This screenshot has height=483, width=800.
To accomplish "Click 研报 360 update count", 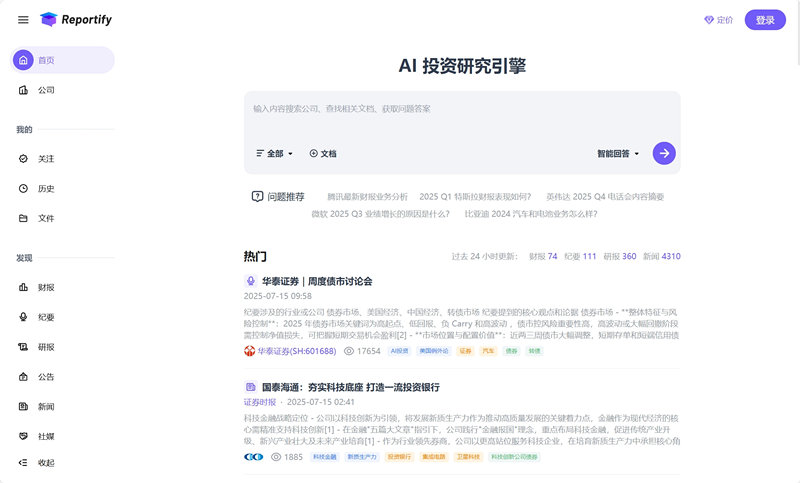I will click(x=619, y=257).
